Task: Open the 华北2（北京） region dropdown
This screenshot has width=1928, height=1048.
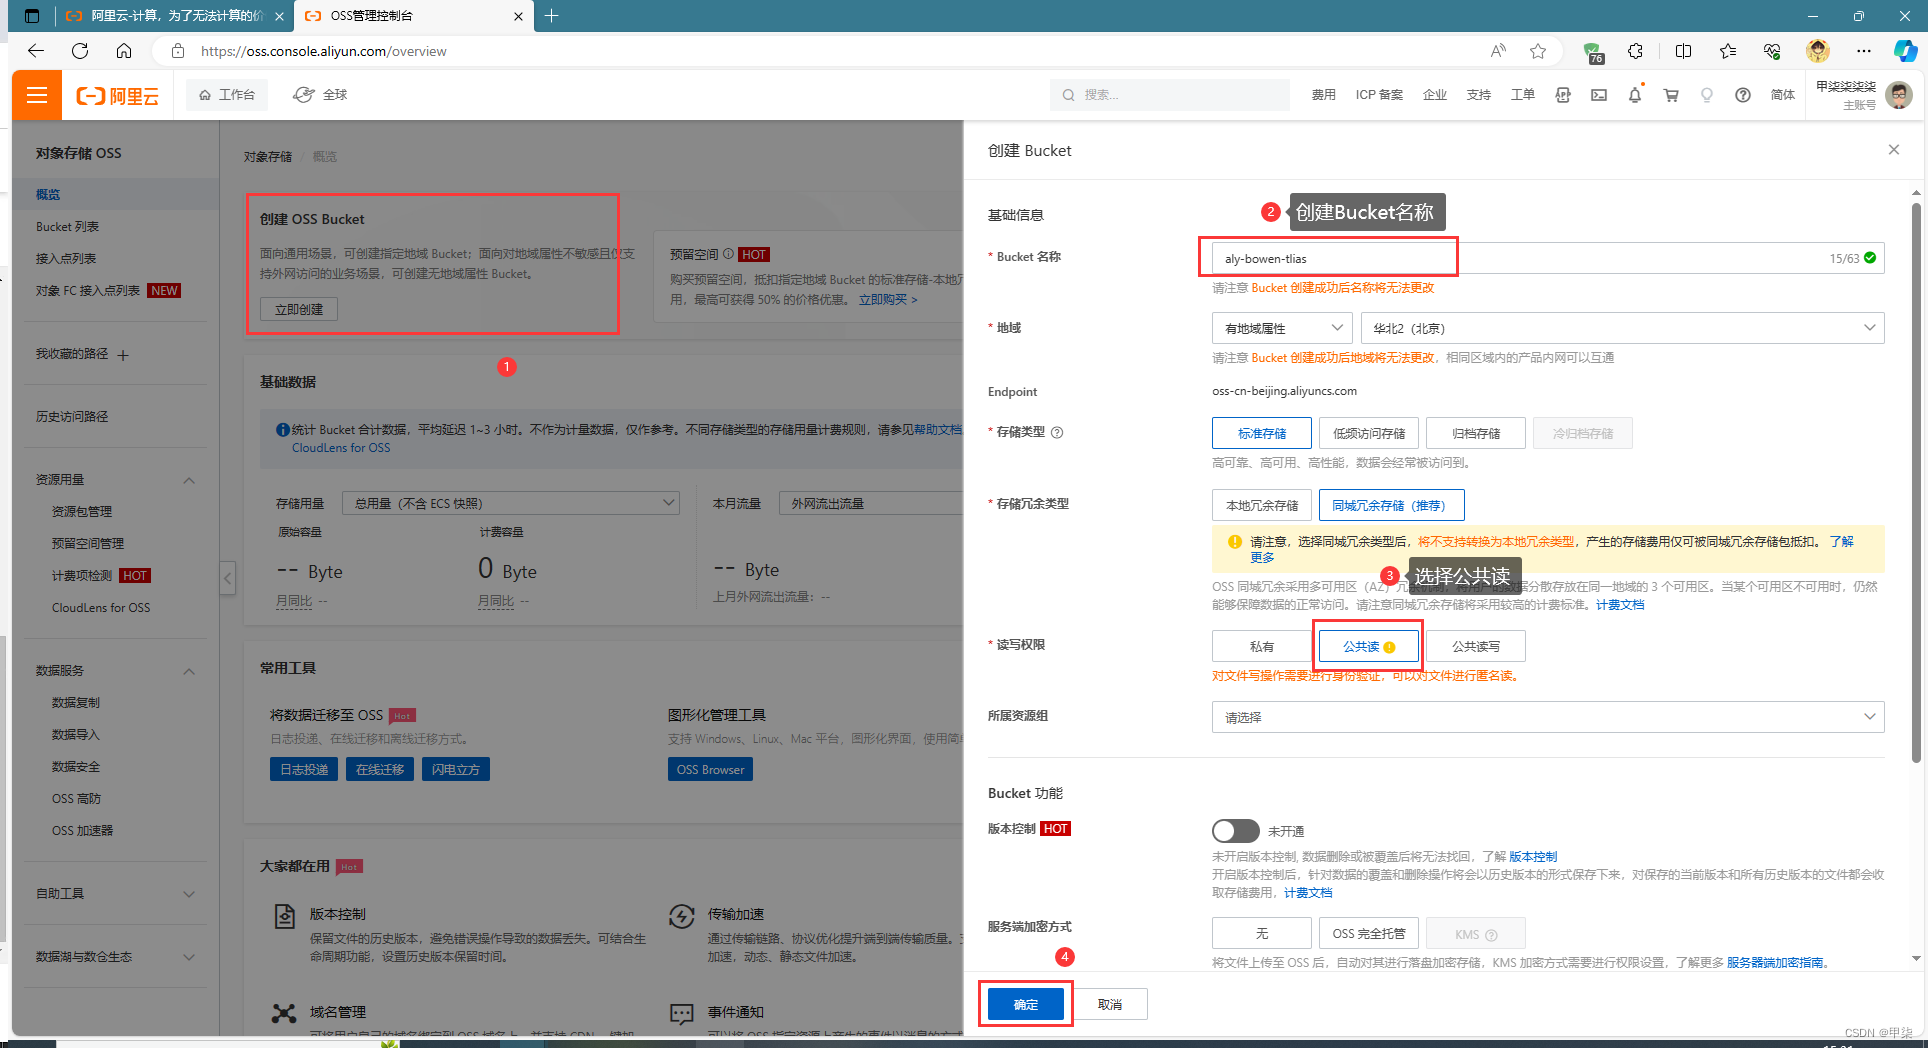Action: coord(1622,328)
